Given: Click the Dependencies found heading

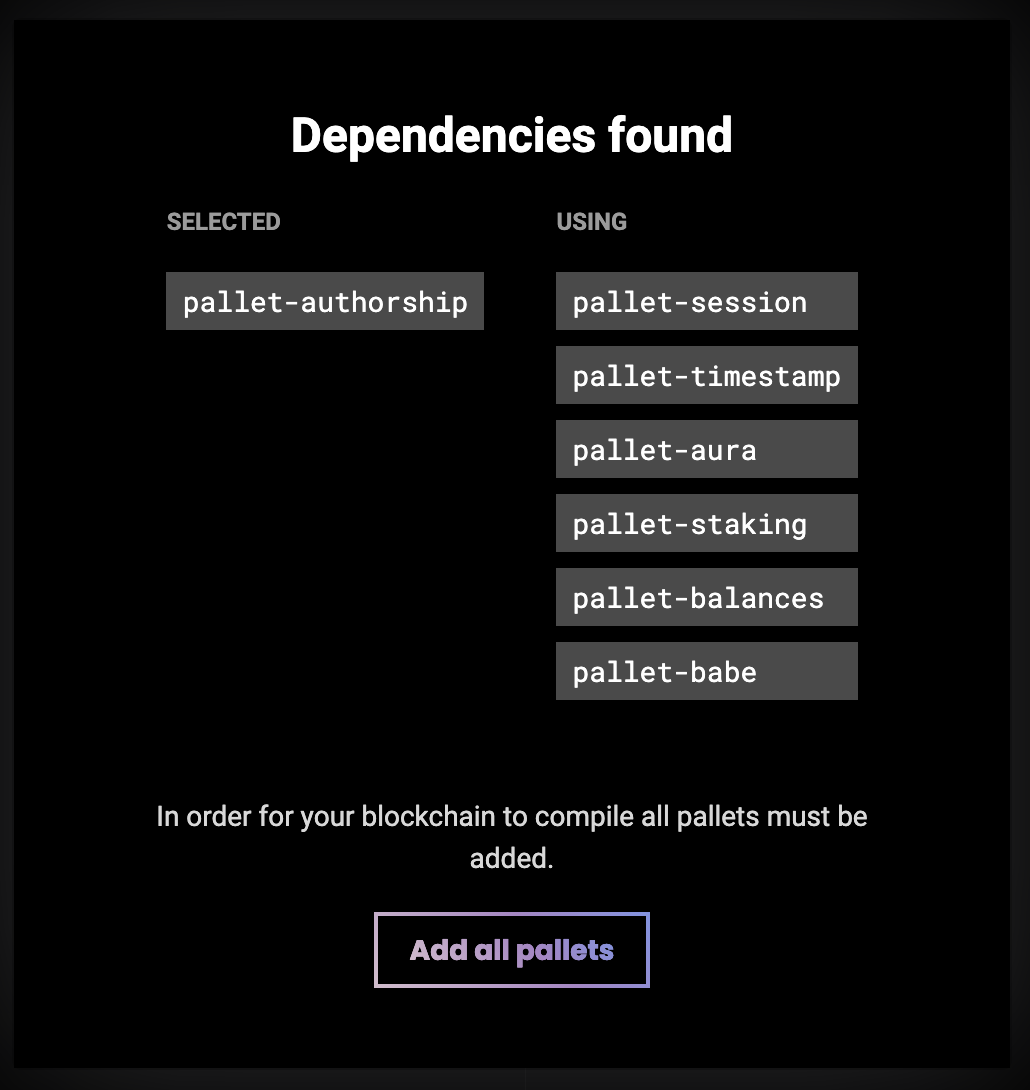Looking at the screenshot, I should 511,135.
